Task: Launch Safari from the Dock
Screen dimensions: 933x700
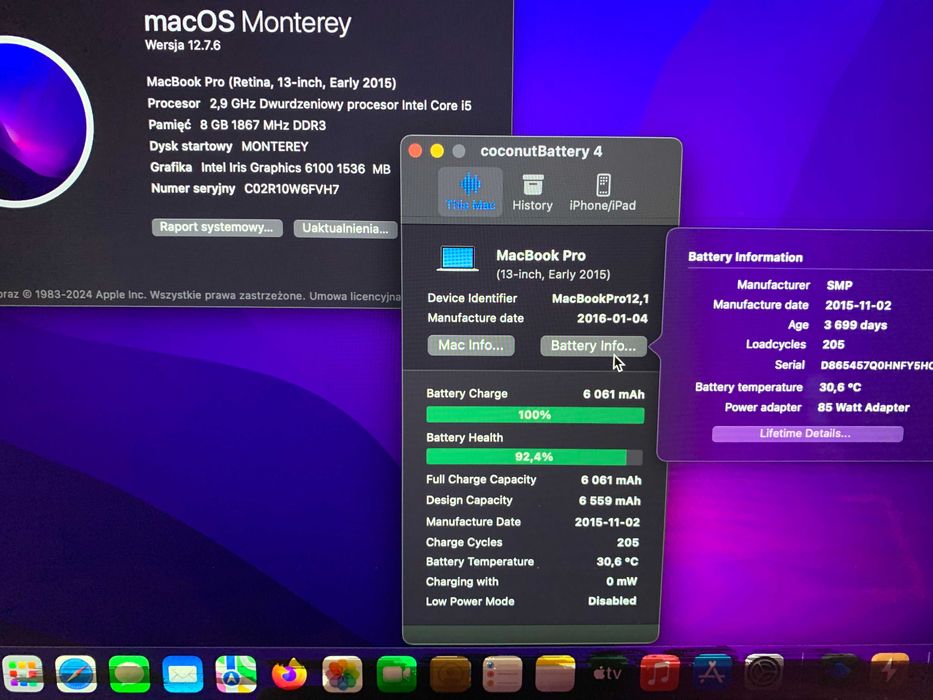Action: pyautogui.click(x=76, y=673)
